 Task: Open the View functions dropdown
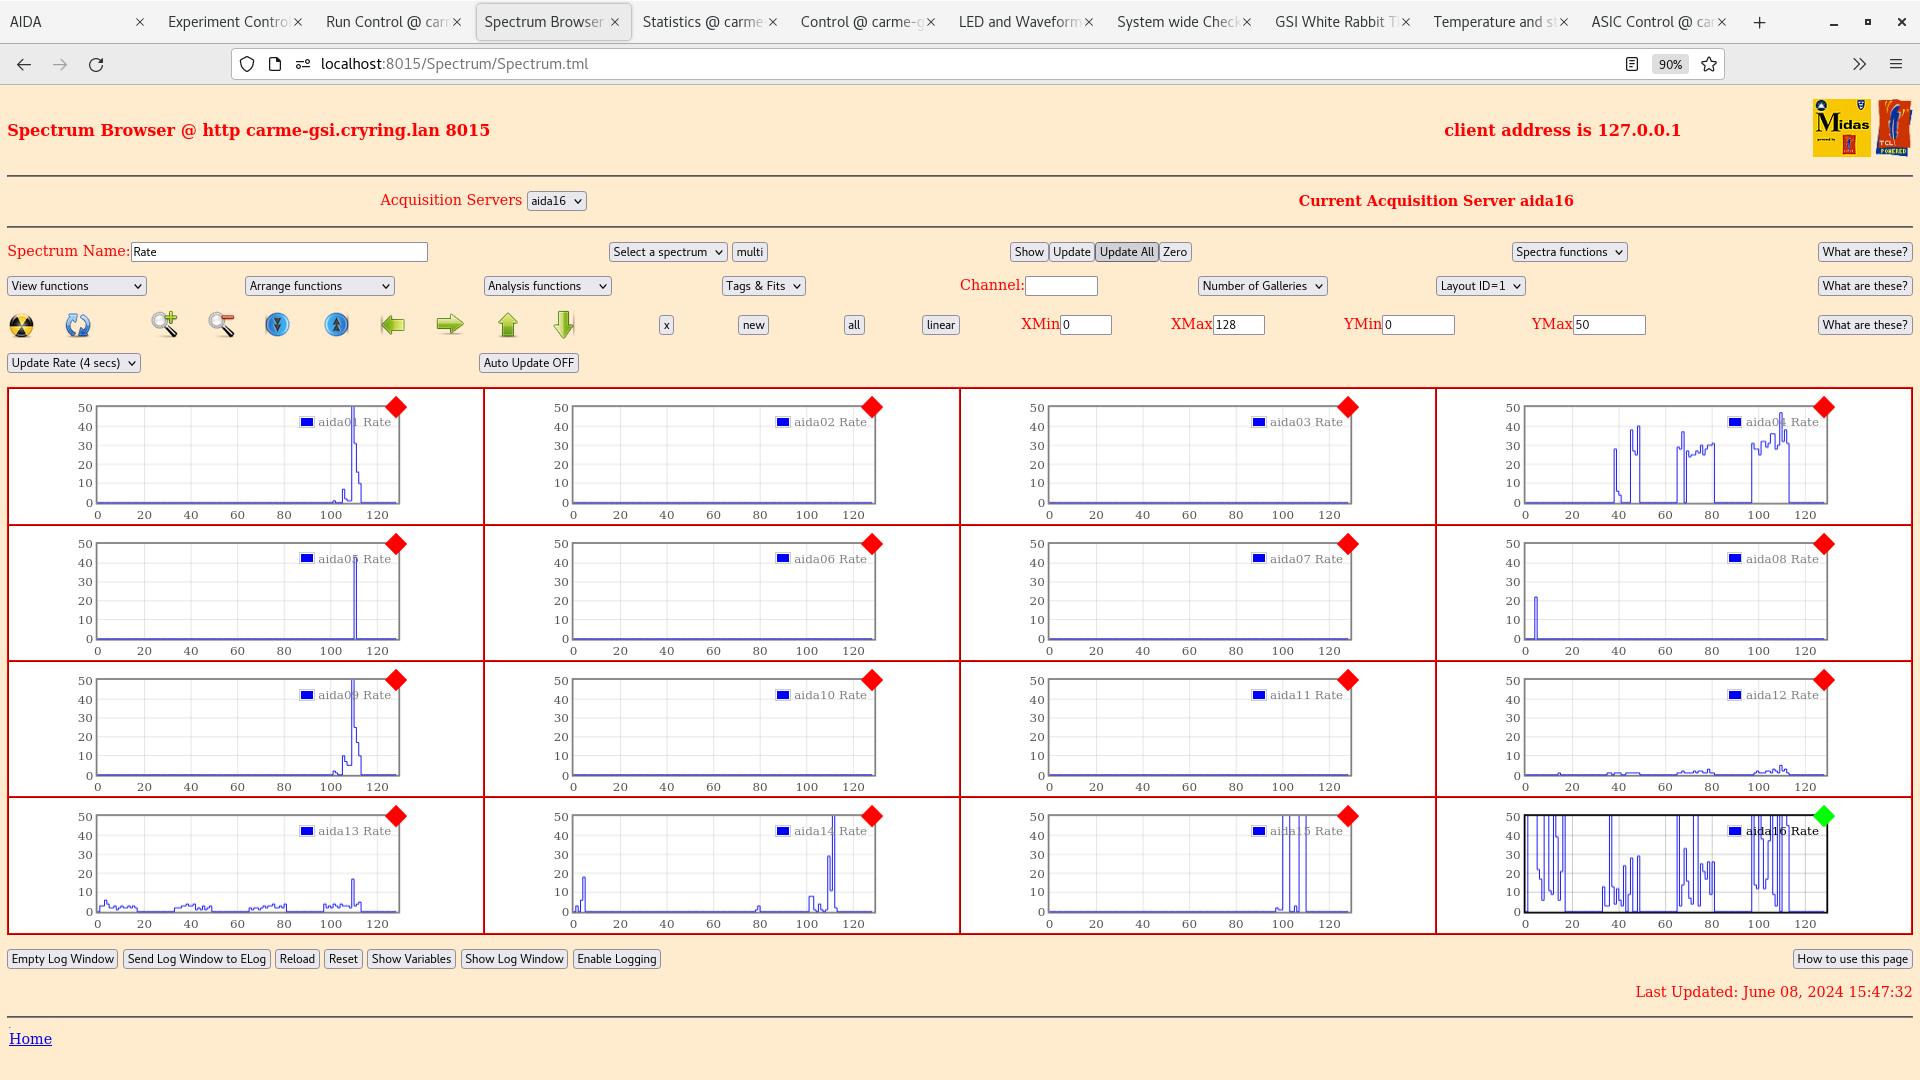coord(75,285)
